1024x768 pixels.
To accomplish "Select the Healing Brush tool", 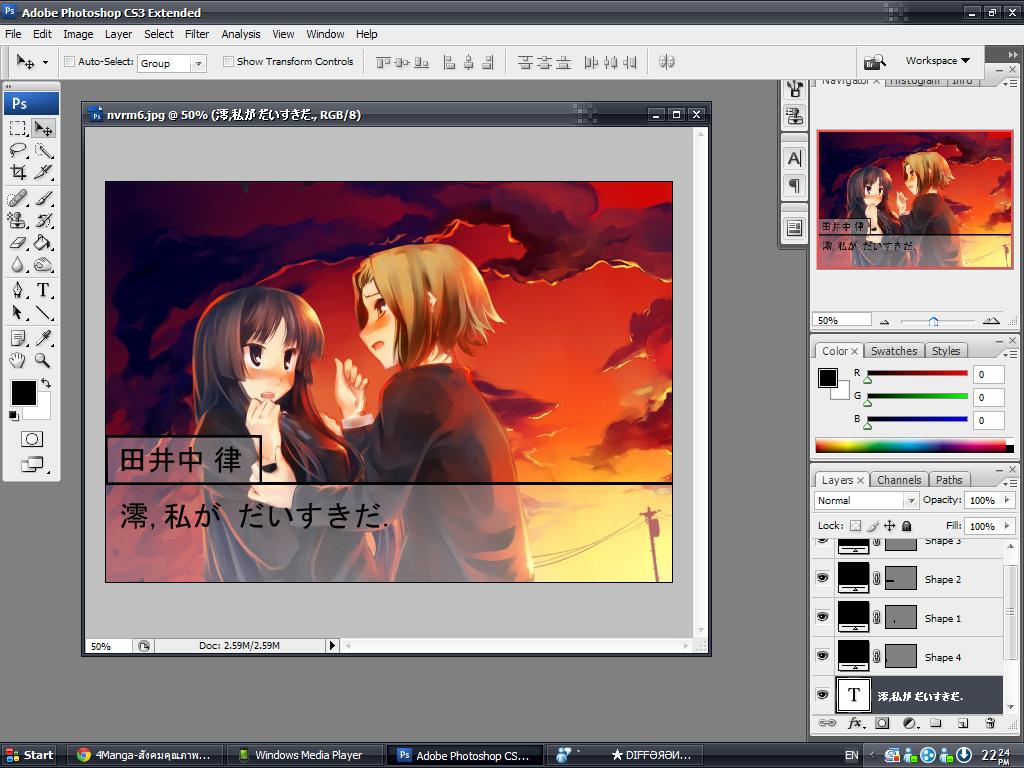I will 18,198.
